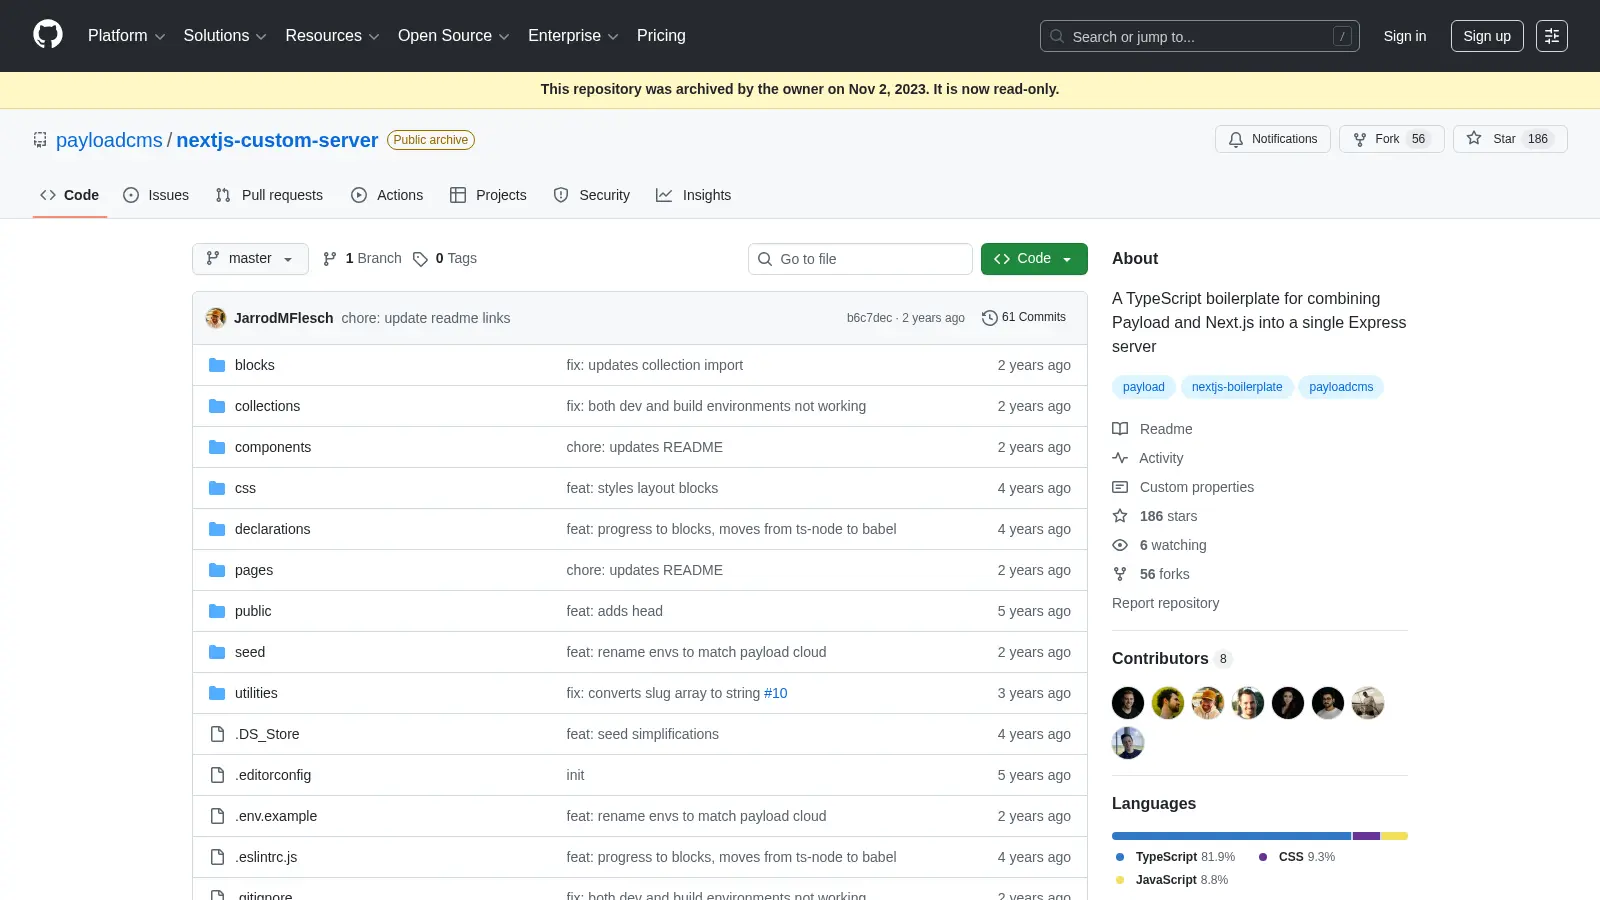Select the Code repository tab
The height and width of the screenshot is (900, 1600).
(70, 195)
